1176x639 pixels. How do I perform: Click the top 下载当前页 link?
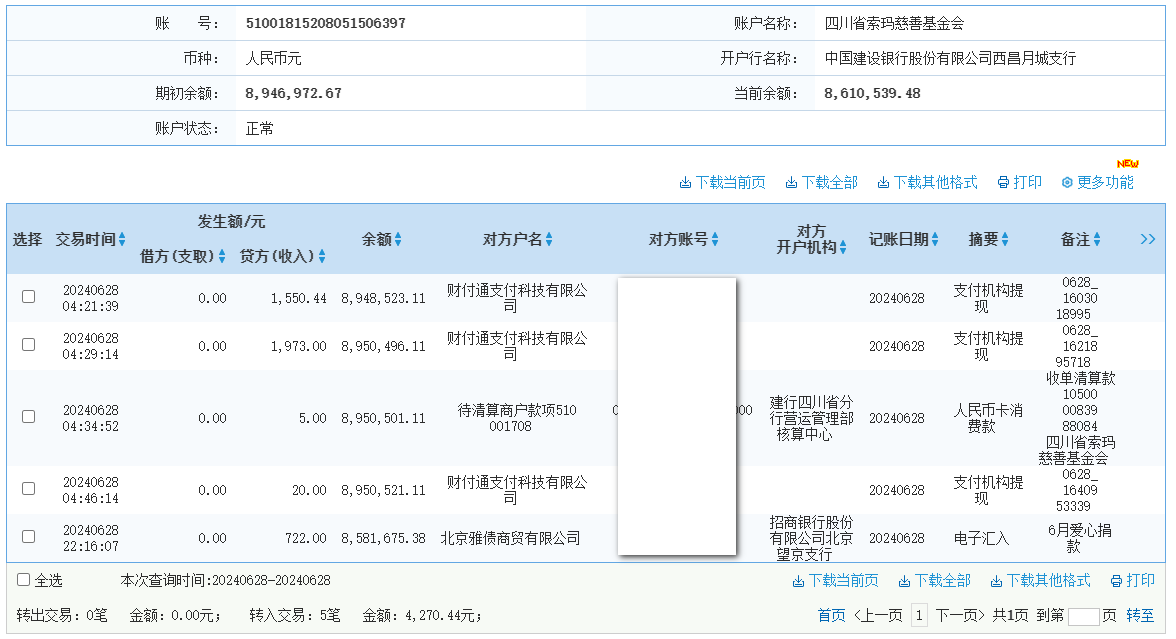pos(730,183)
